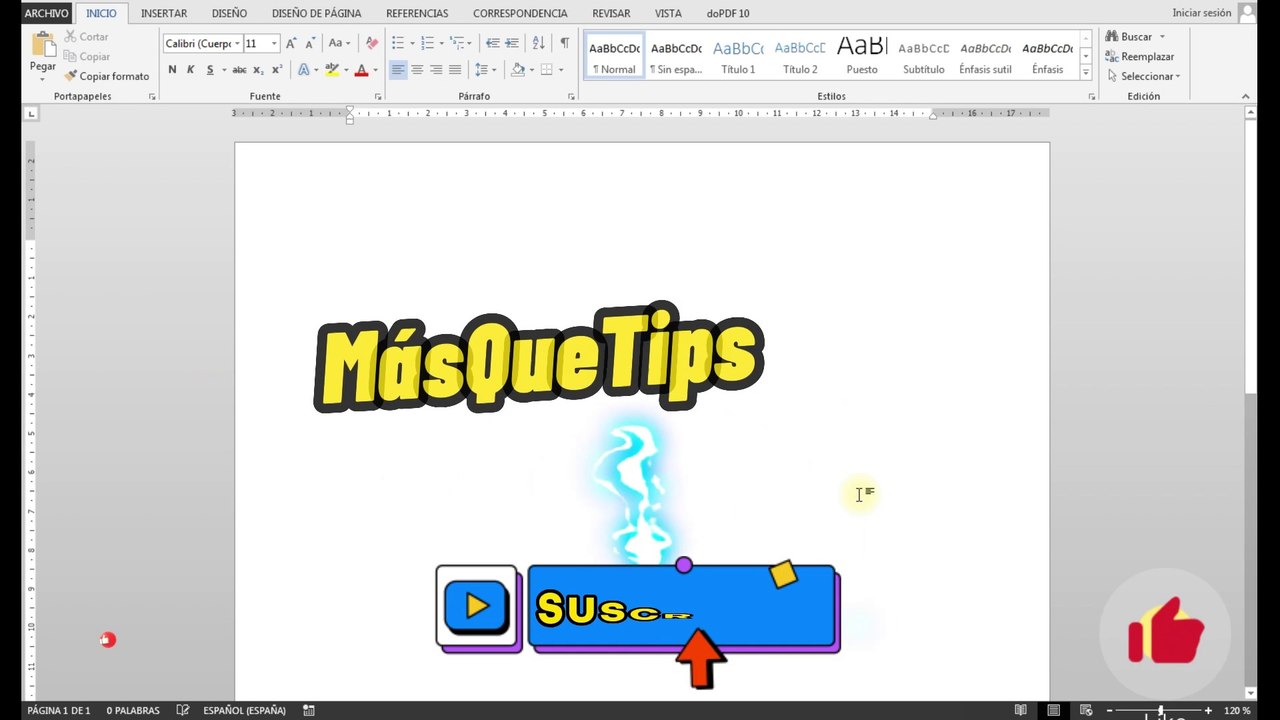Clear all formatting with eraser icon
1280x720 pixels.
372,43
